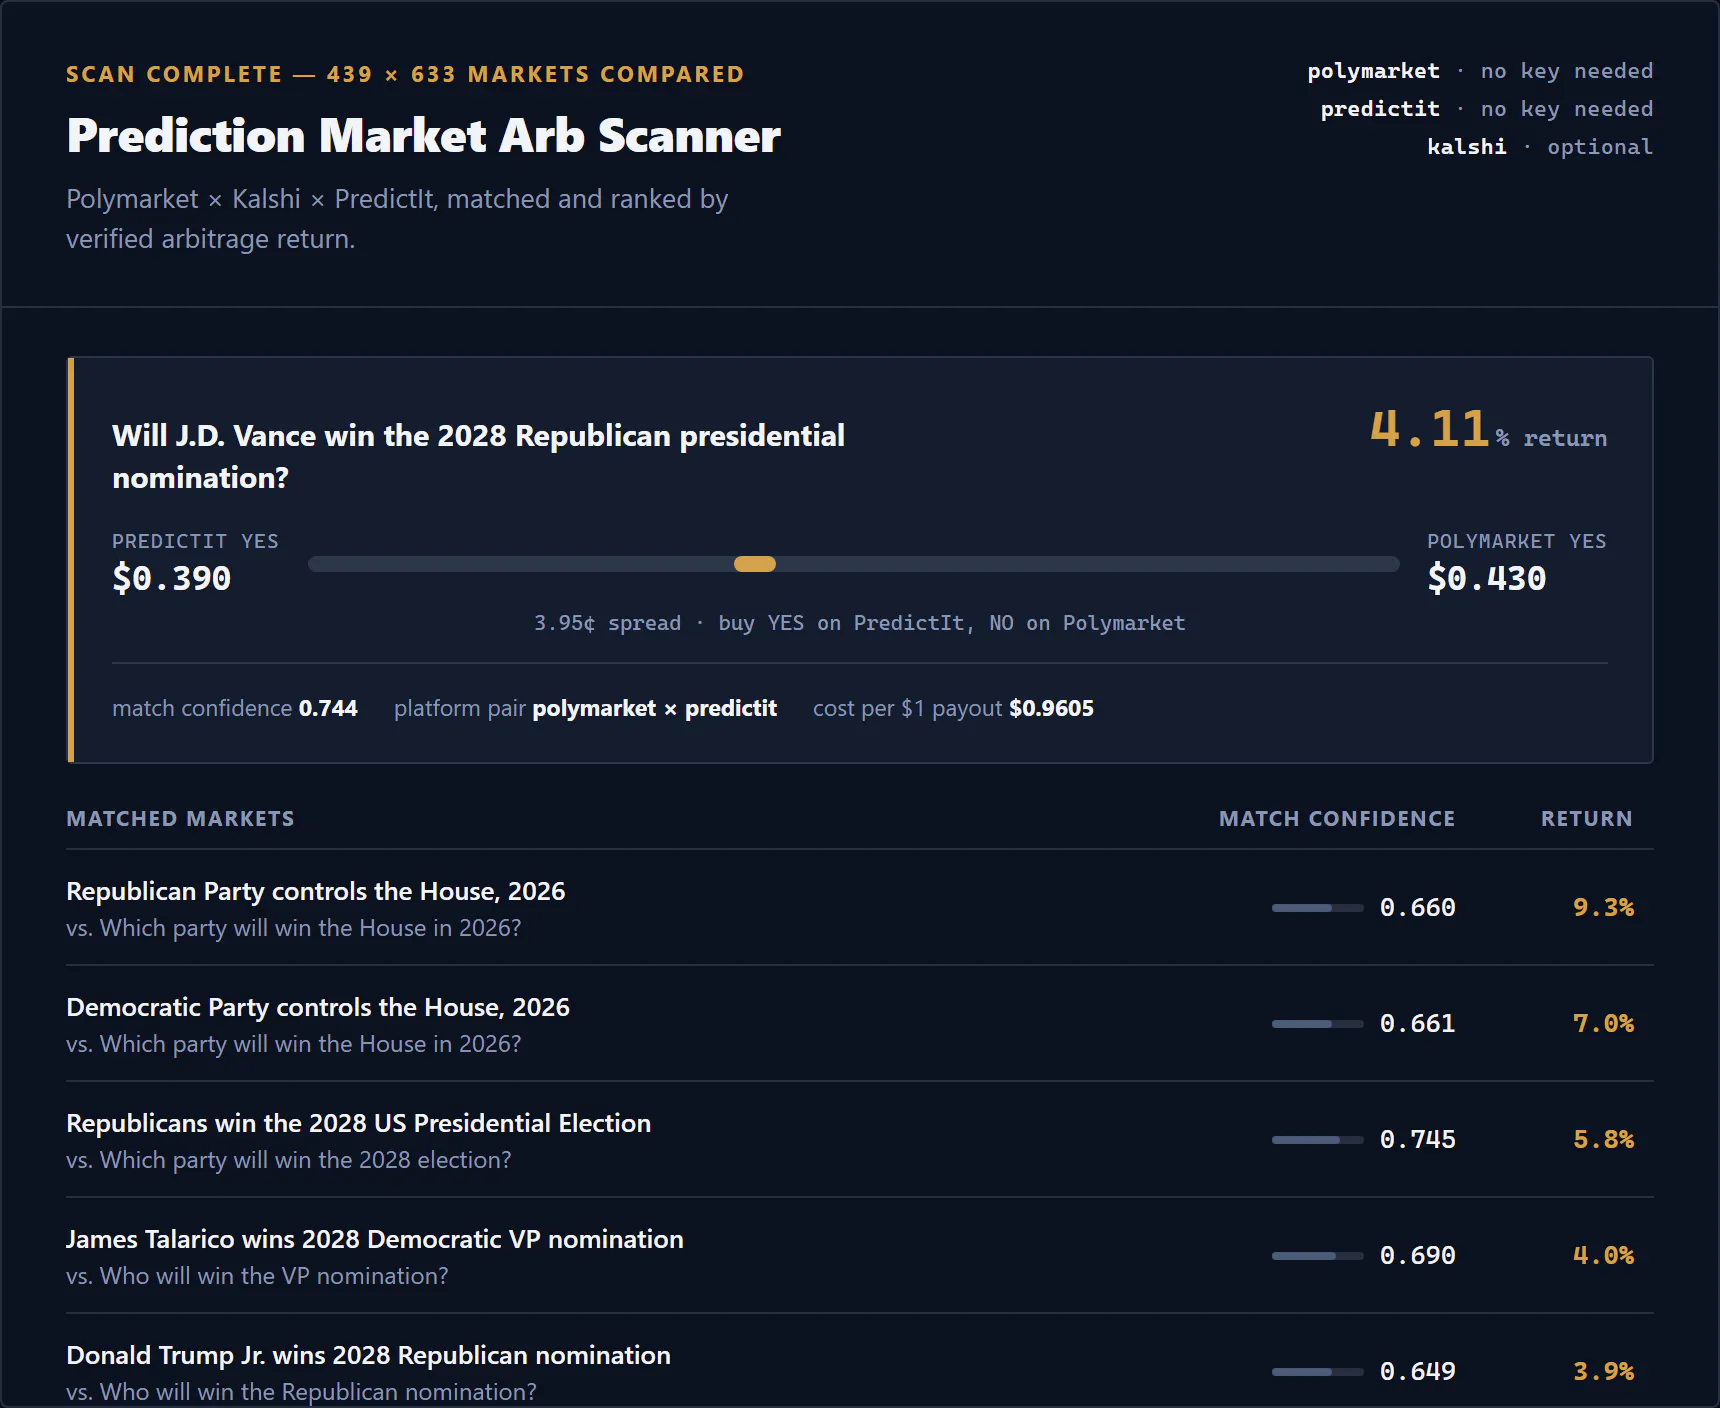Click 'vs. Who will win the VP nomination?' subtitle
Screen dimensions: 1720x1408
(257, 1276)
